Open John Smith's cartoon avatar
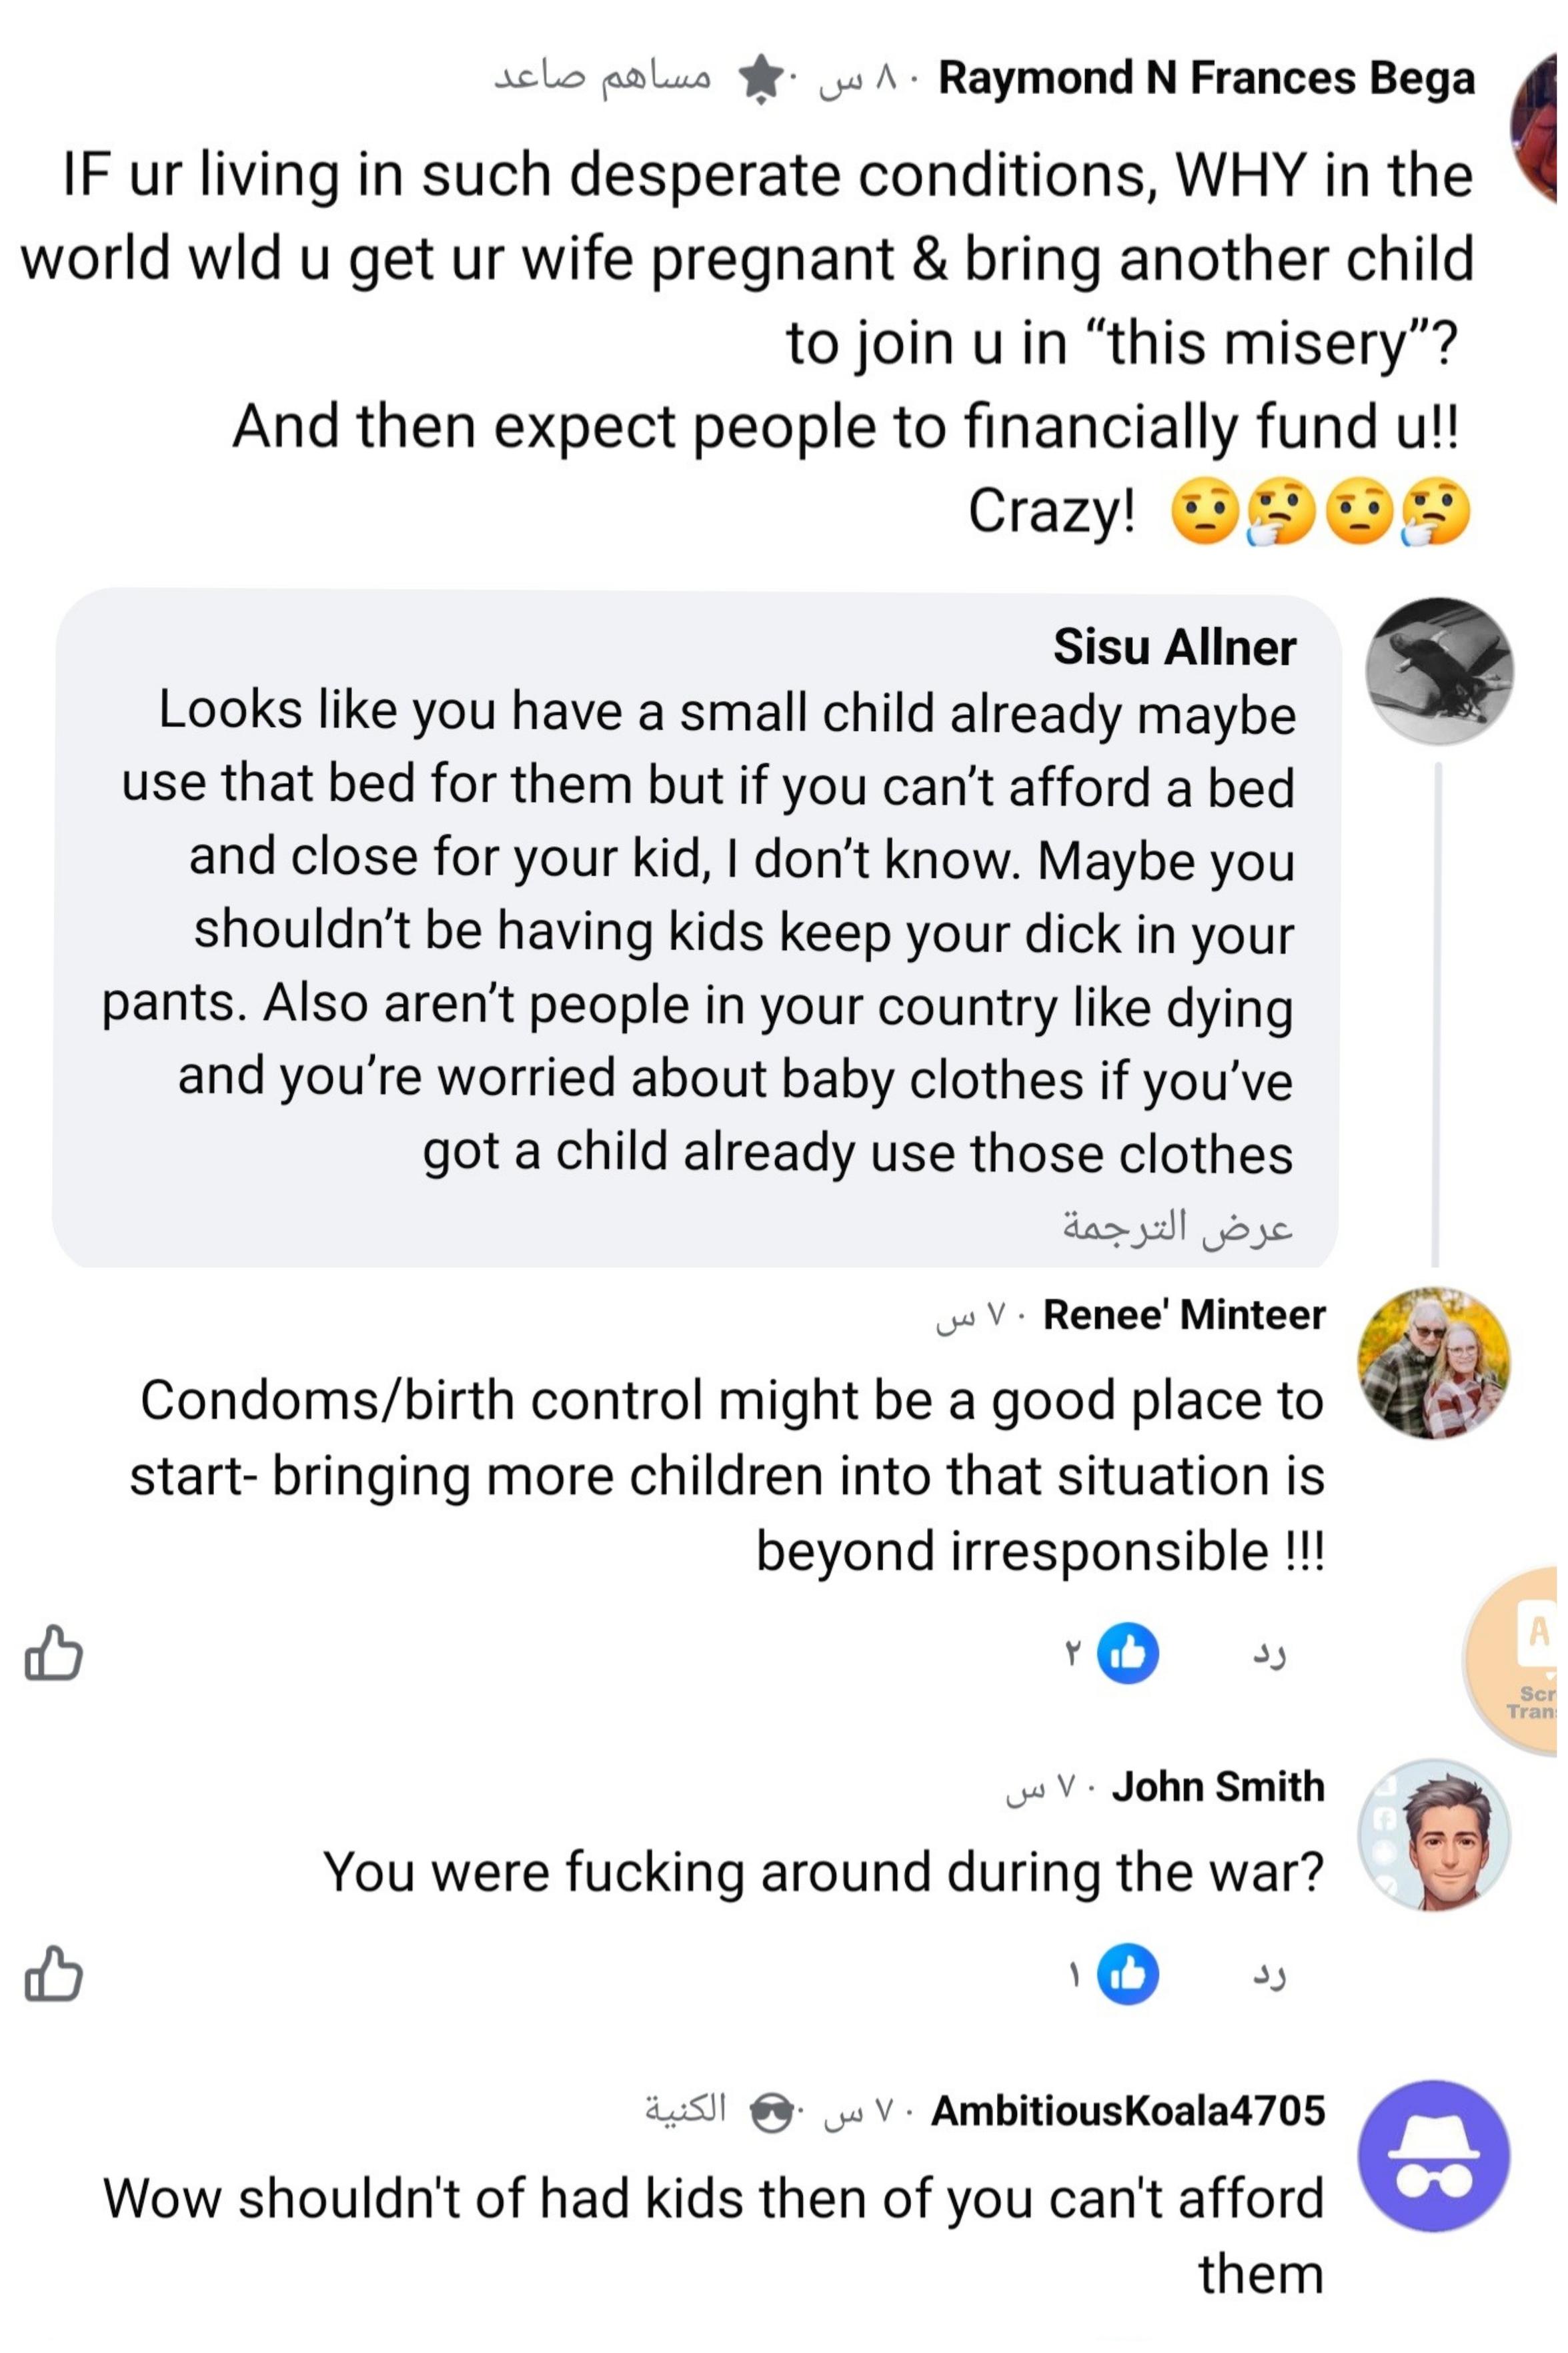The width and height of the screenshot is (1568, 2353). 1433,1834
